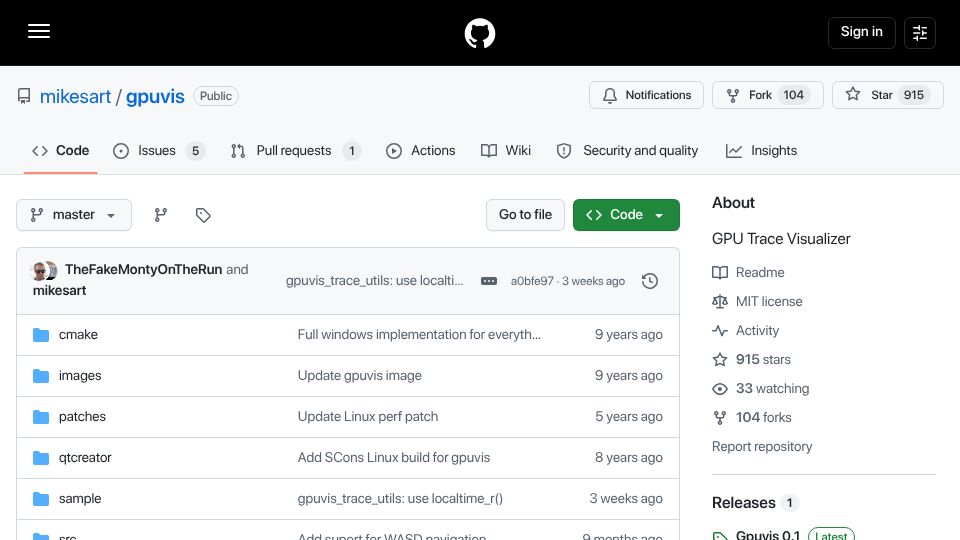
Task: Open the 104 forks link
Action: point(763,418)
